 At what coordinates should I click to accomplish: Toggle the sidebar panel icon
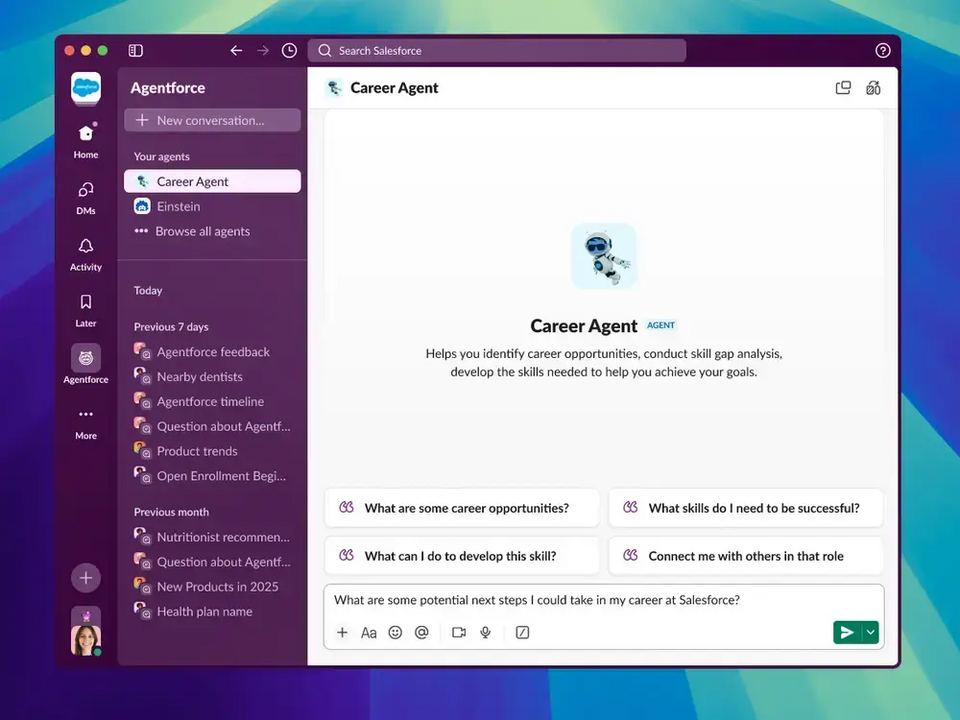[135, 50]
